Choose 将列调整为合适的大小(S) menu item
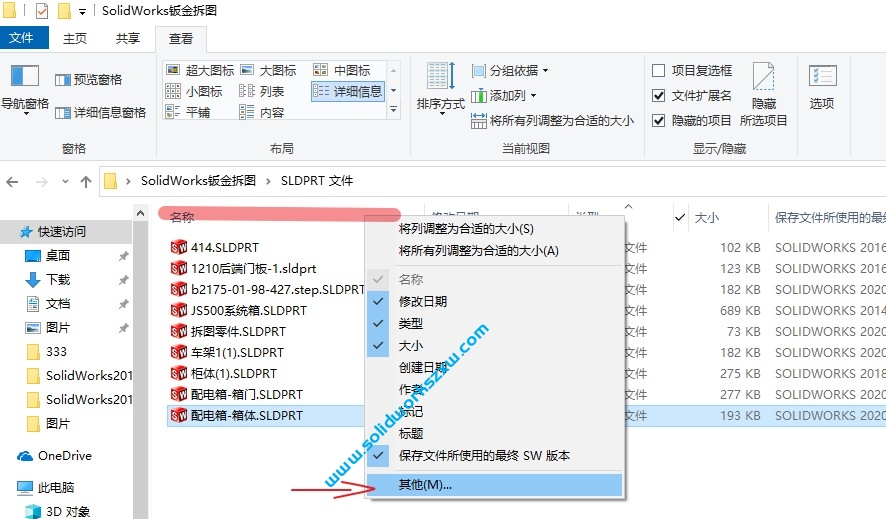The height and width of the screenshot is (519, 886). (x=495, y=229)
